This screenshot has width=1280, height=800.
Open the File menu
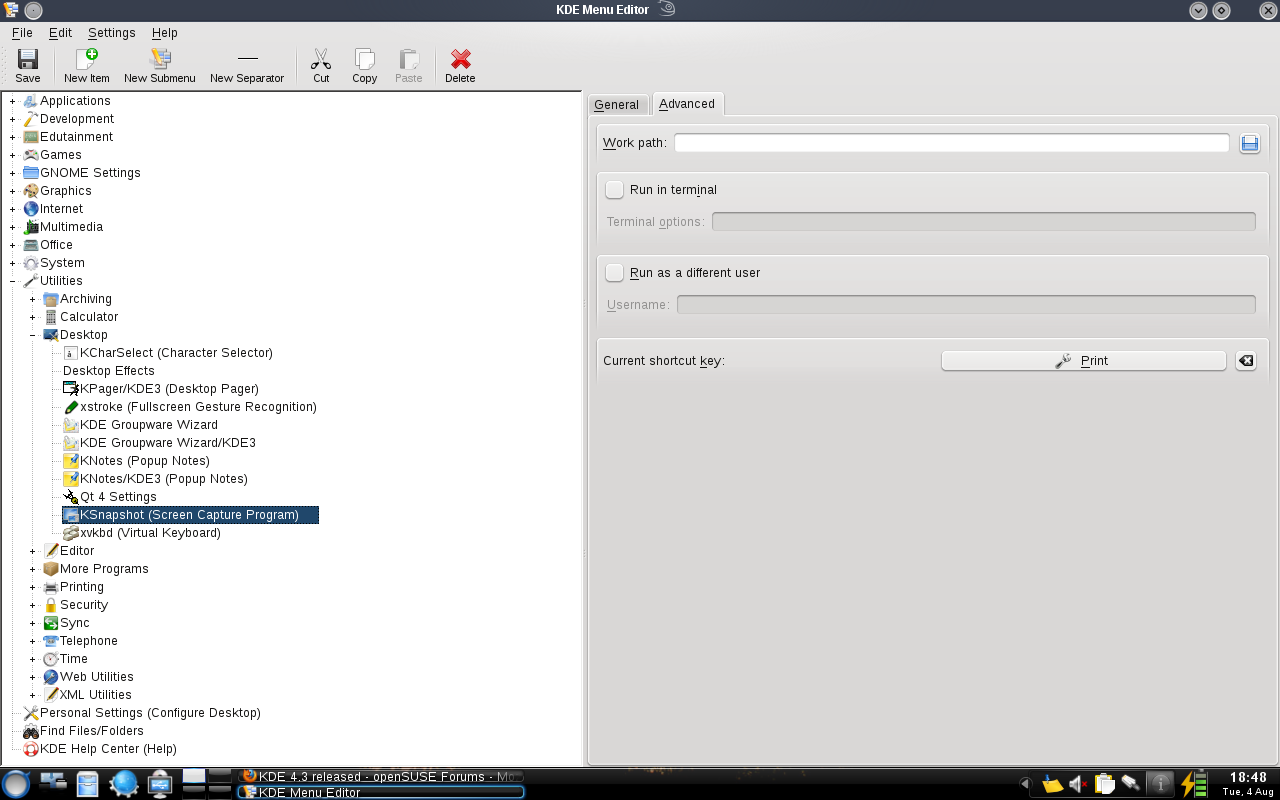[22, 33]
